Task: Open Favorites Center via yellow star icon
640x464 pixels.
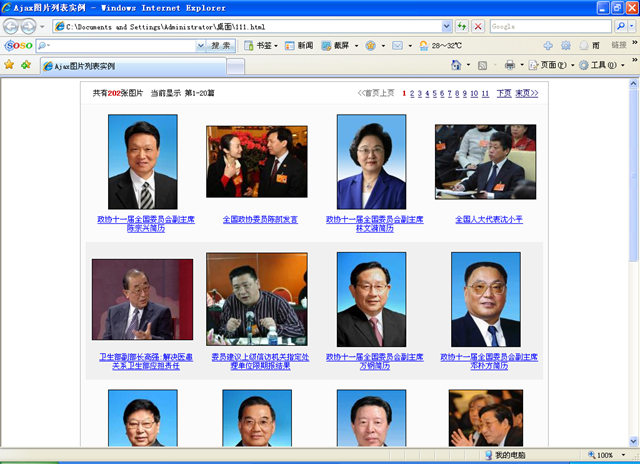Action: point(9,64)
